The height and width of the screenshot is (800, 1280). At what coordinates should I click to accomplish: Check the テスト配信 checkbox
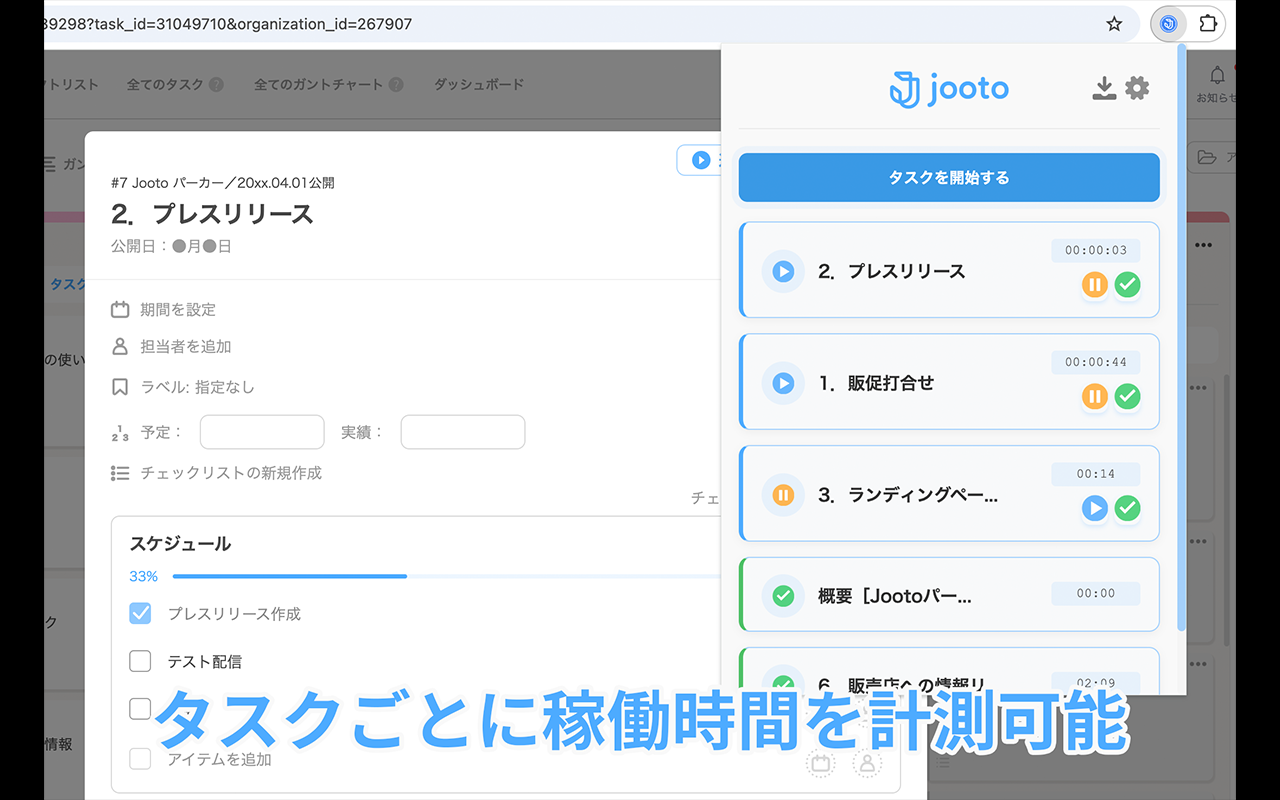[x=140, y=661]
